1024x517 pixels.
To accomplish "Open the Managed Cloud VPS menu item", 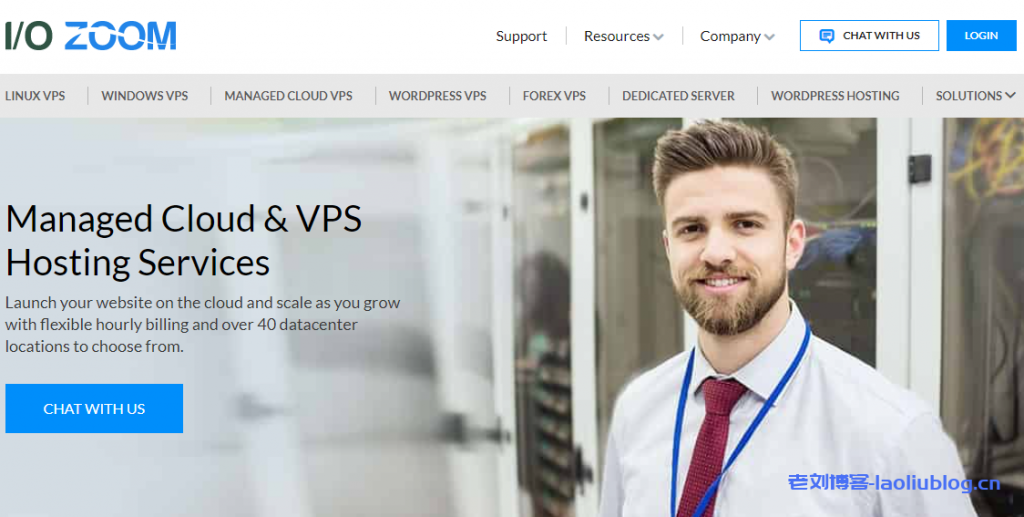I will (288, 96).
